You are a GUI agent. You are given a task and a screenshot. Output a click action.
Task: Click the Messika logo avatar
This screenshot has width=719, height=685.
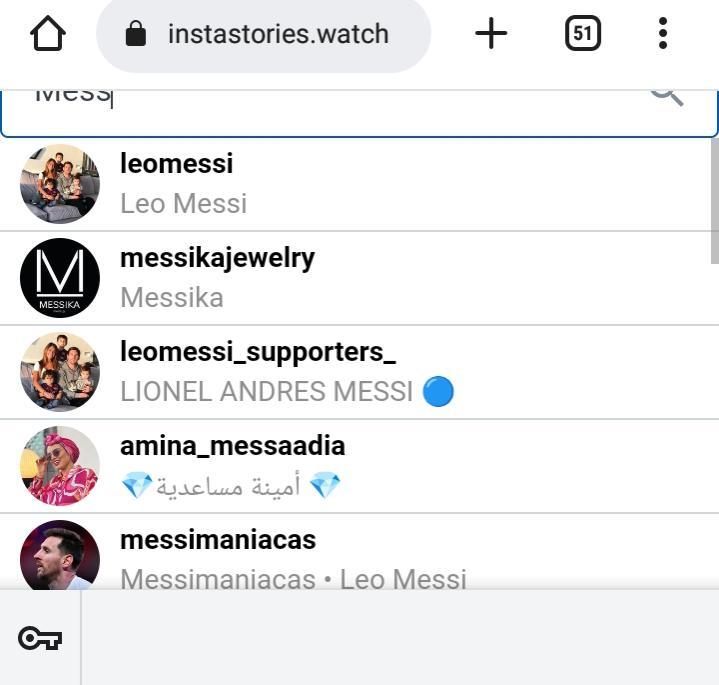pyautogui.click(x=60, y=277)
